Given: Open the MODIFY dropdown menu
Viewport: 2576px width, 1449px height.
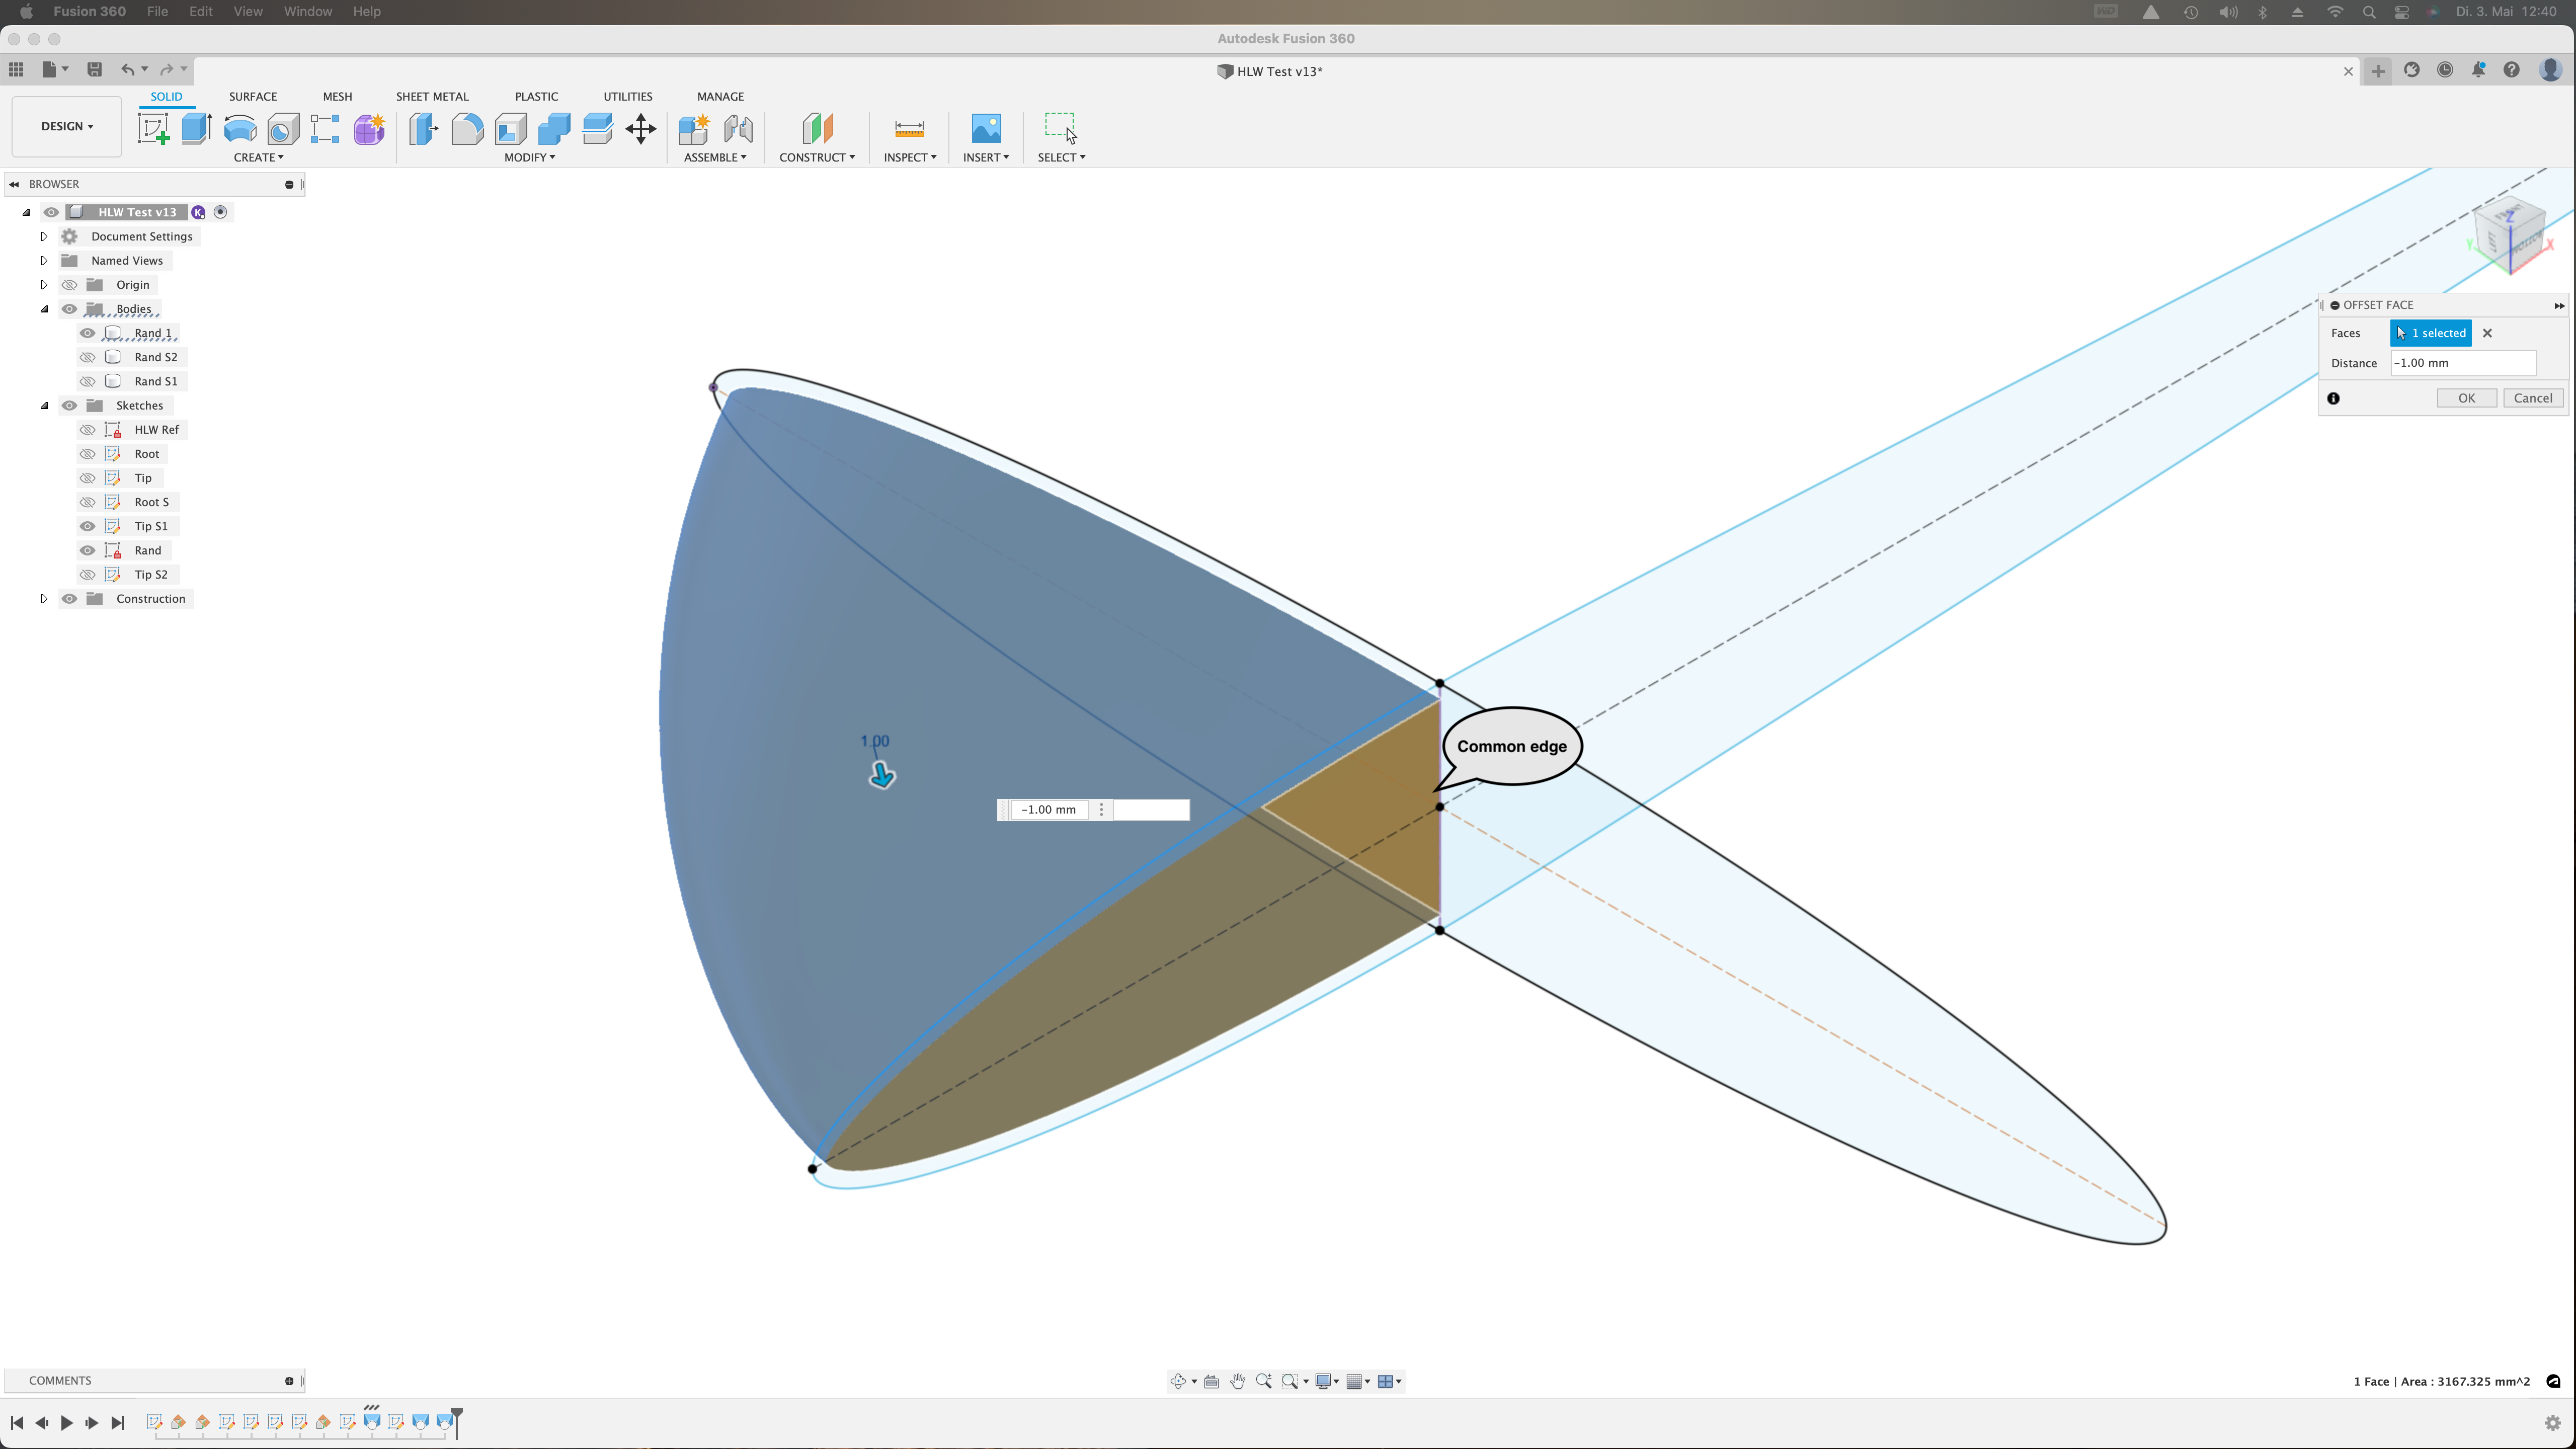Looking at the screenshot, I should [x=529, y=157].
